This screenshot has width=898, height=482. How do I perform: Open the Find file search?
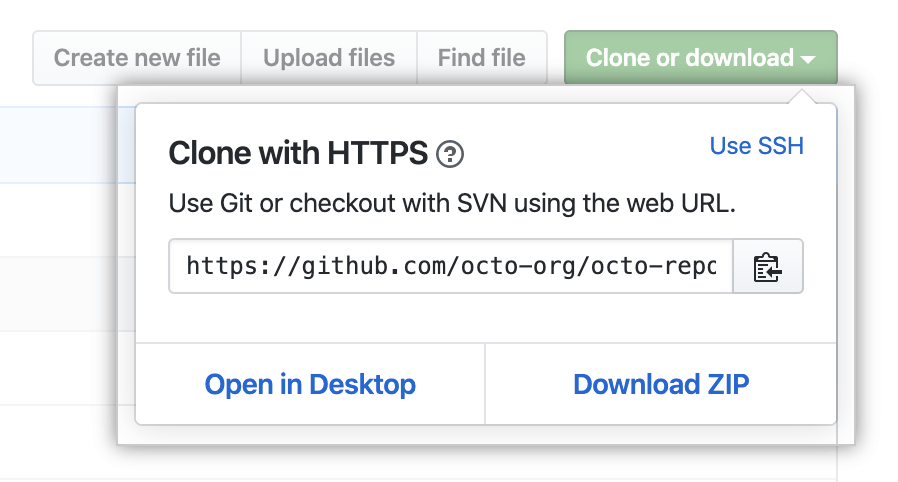(x=481, y=58)
